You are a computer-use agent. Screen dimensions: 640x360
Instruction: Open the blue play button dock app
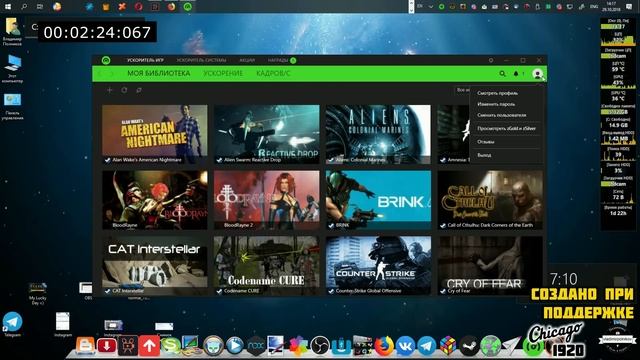click(235, 346)
